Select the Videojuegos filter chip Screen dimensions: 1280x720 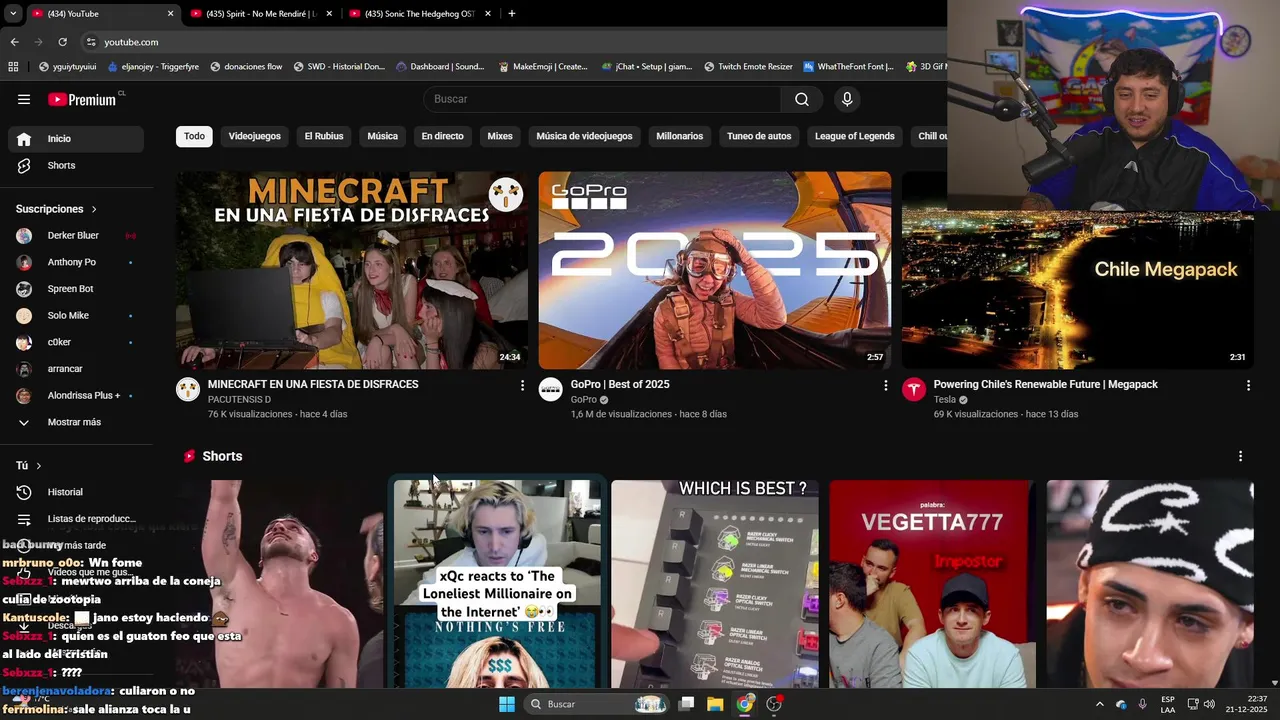255,136
